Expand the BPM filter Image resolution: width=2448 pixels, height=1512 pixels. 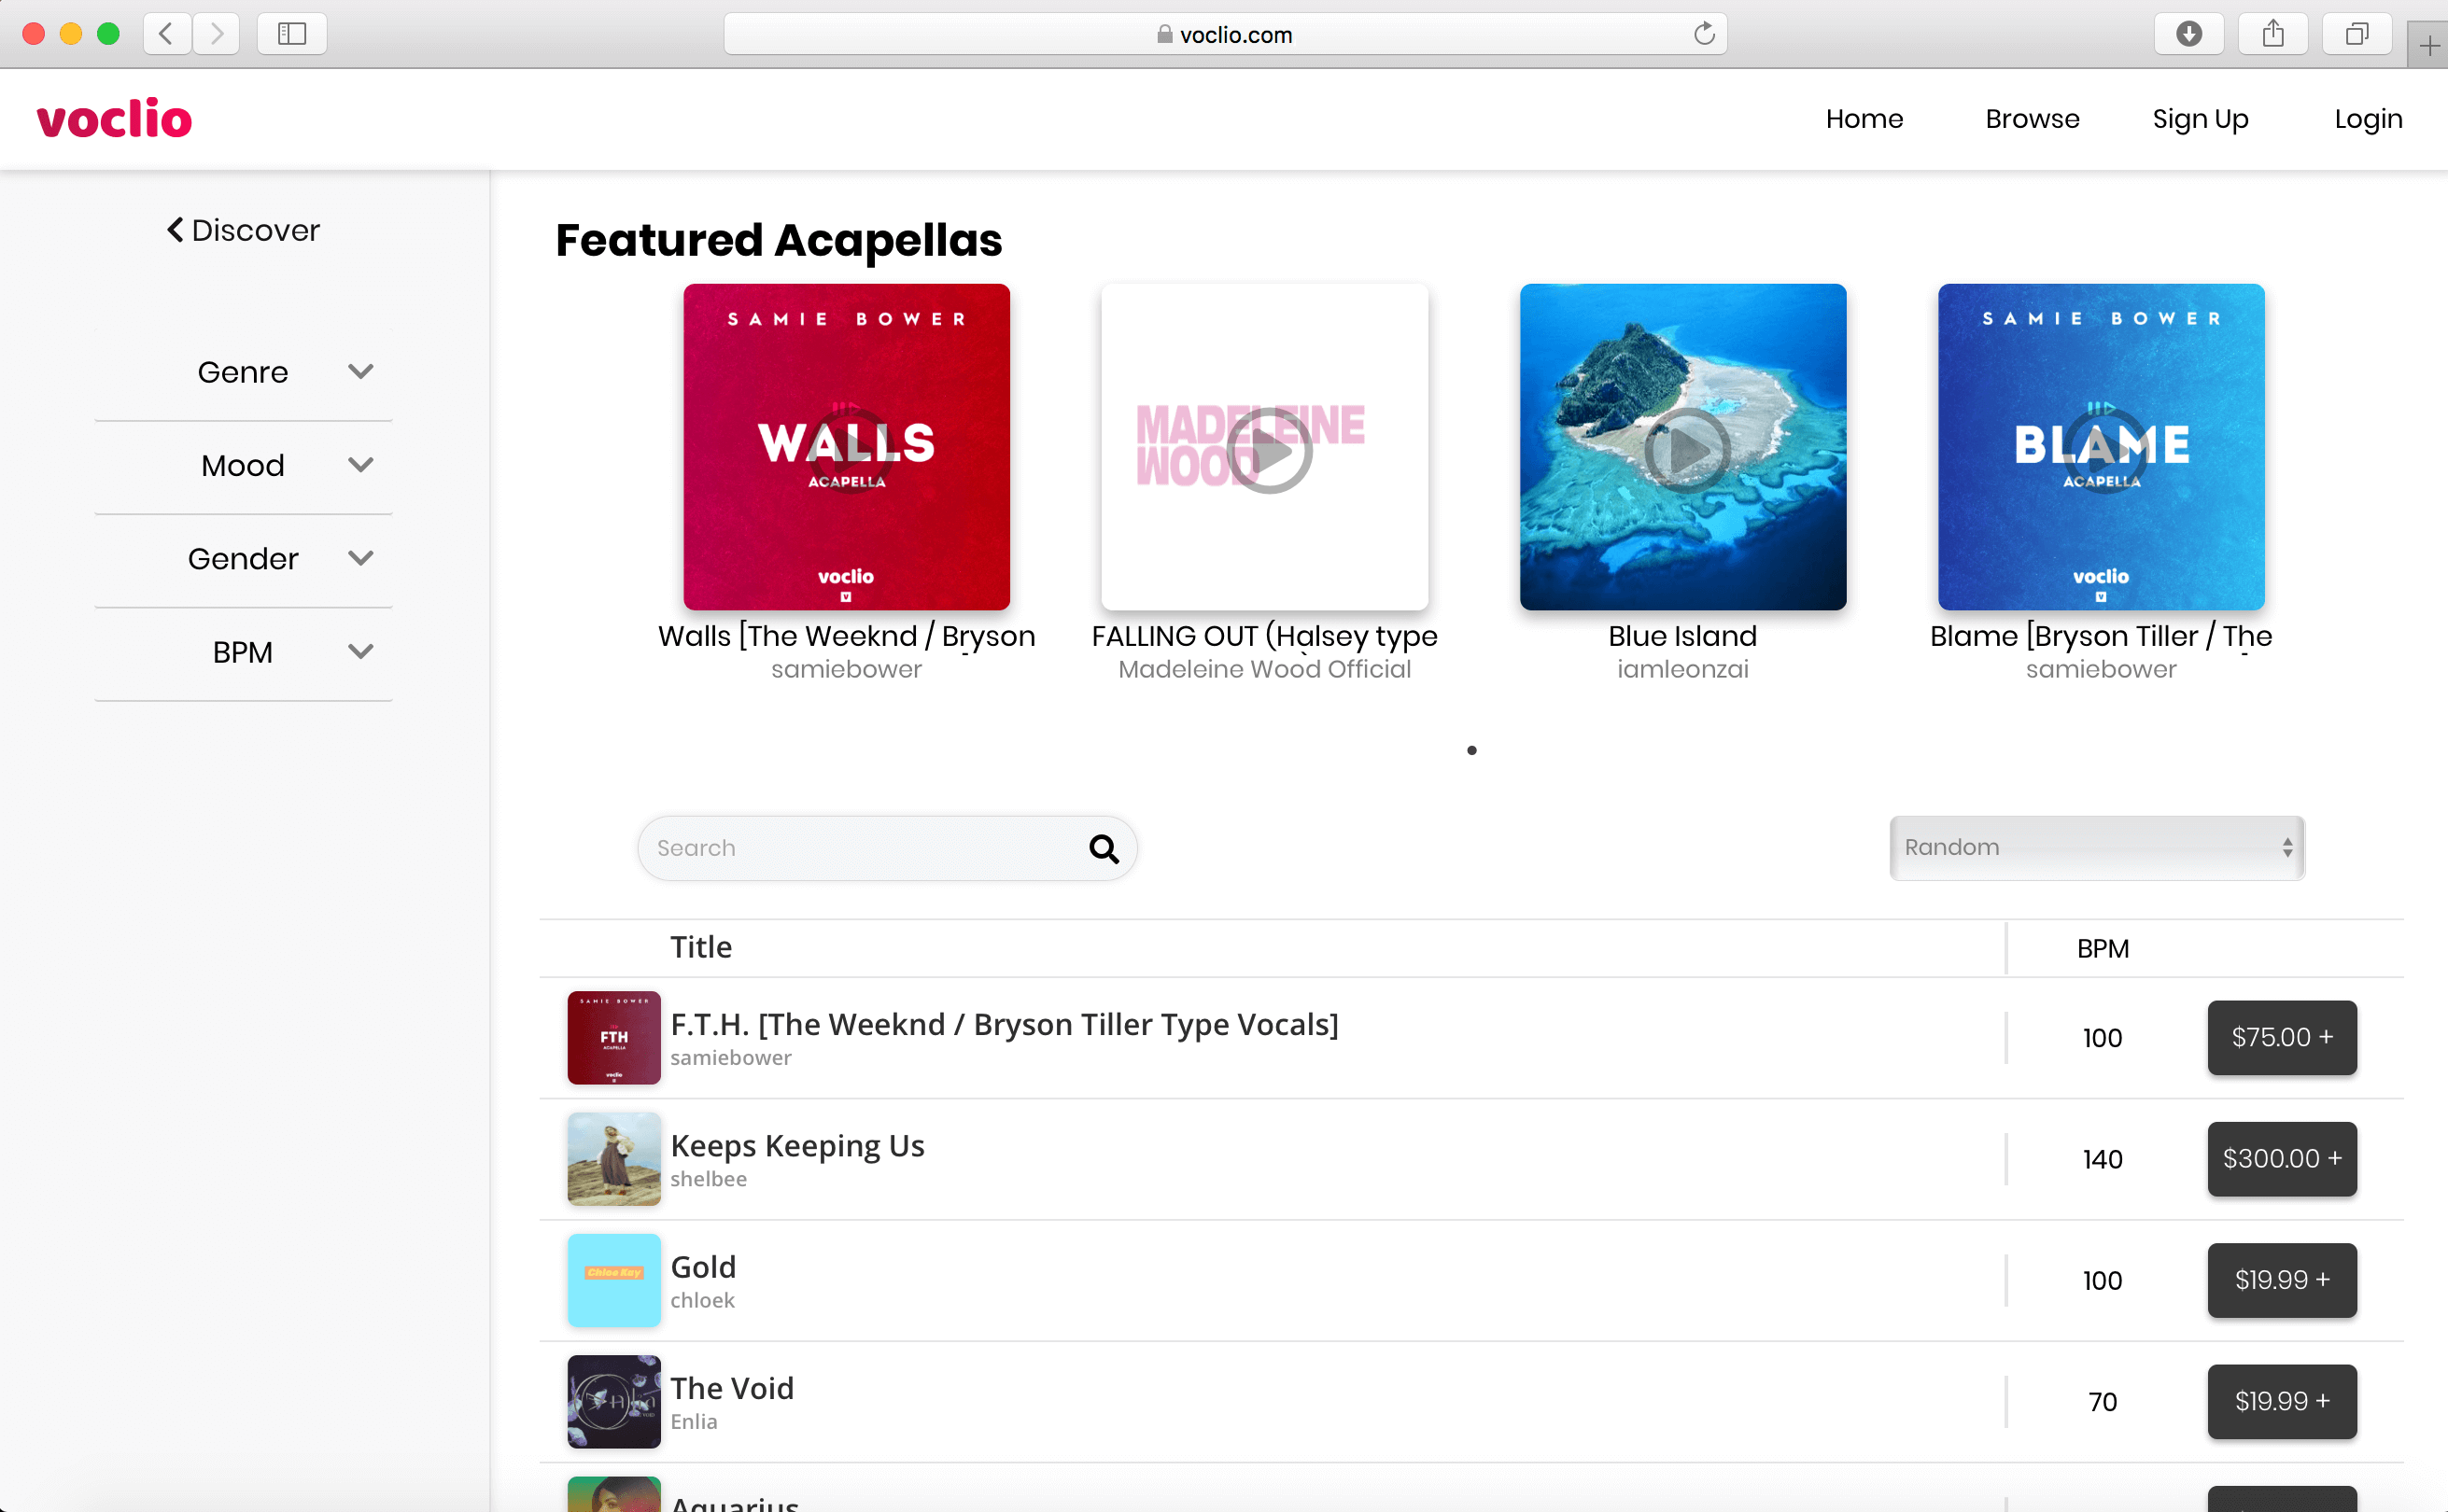point(244,652)
